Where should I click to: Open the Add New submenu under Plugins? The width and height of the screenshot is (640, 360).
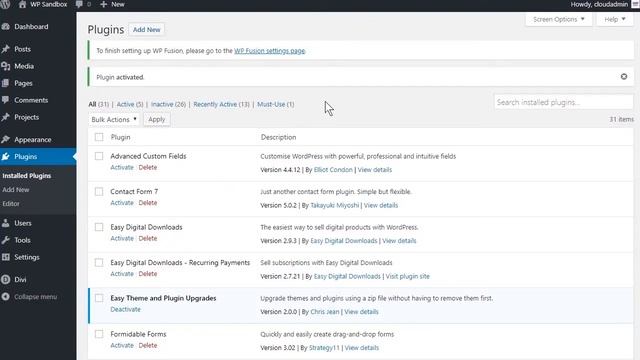[x=16, y=190]
